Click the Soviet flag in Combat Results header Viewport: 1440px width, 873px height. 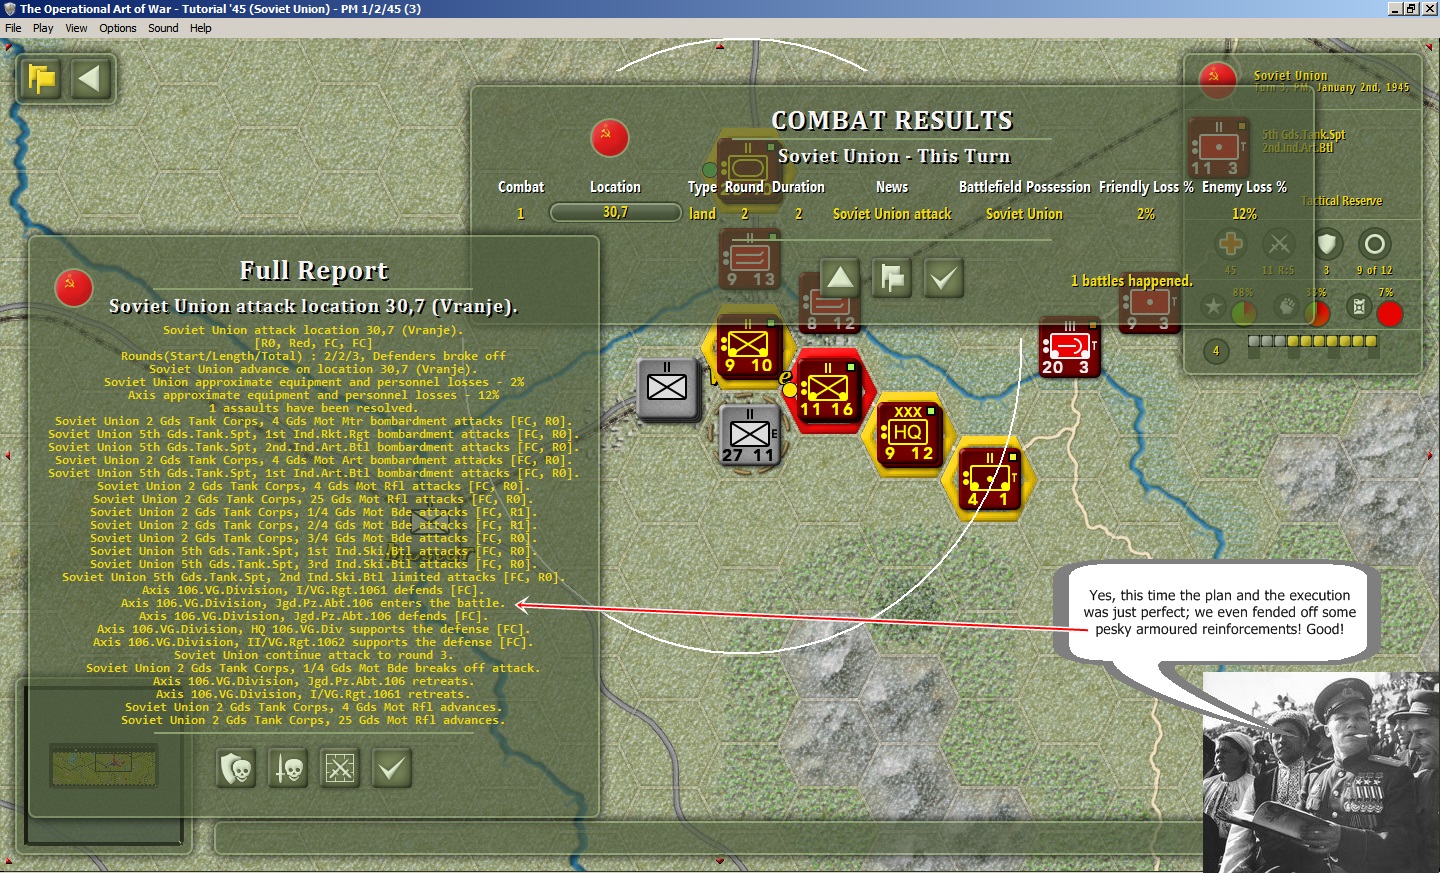click(x=610, y=138)
